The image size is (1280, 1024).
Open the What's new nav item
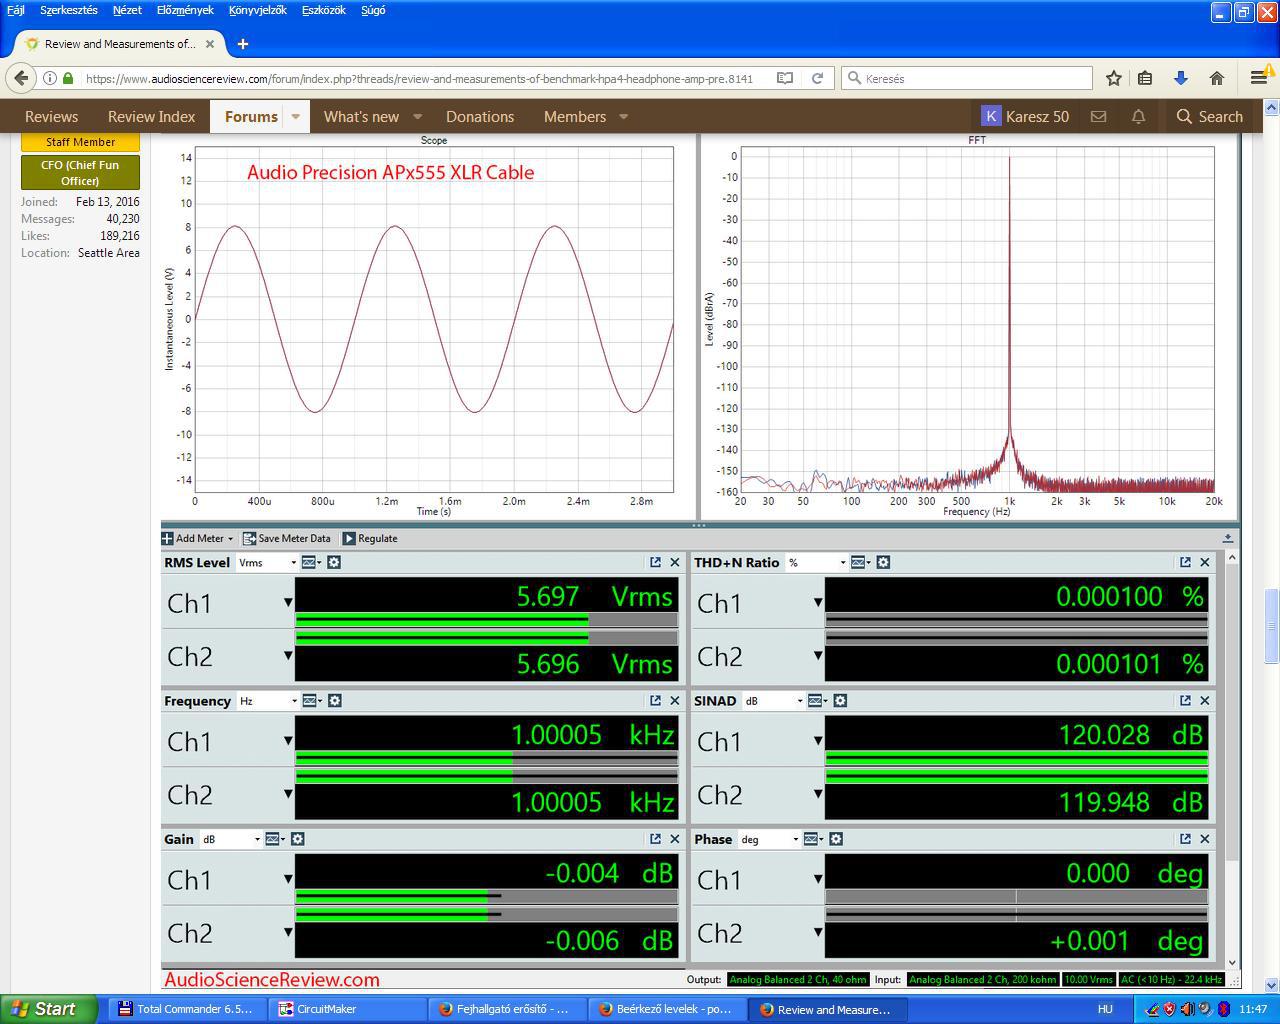pyautogui.click(x=361, y=116)
